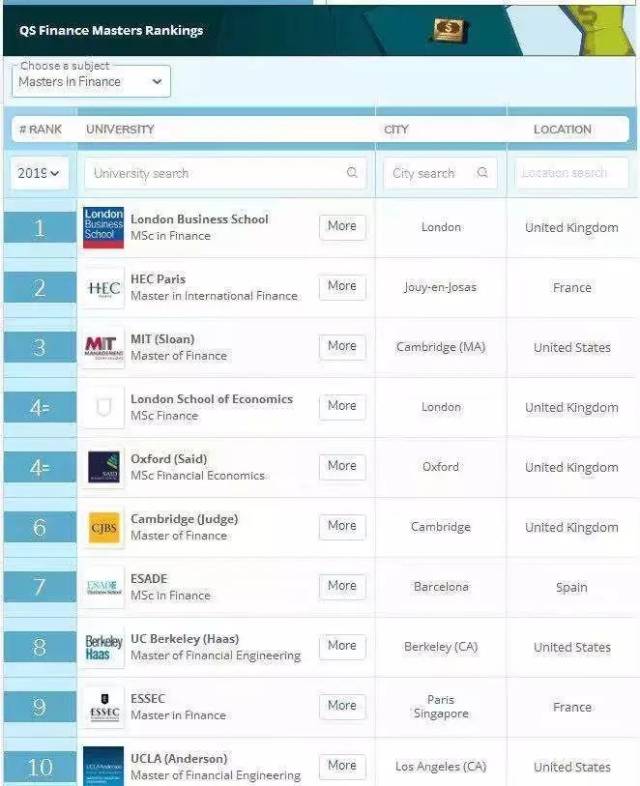This screenshot has height=786, width=640.
Task: Click the magnifier icon in University search
Action: (x=352, y=172)
